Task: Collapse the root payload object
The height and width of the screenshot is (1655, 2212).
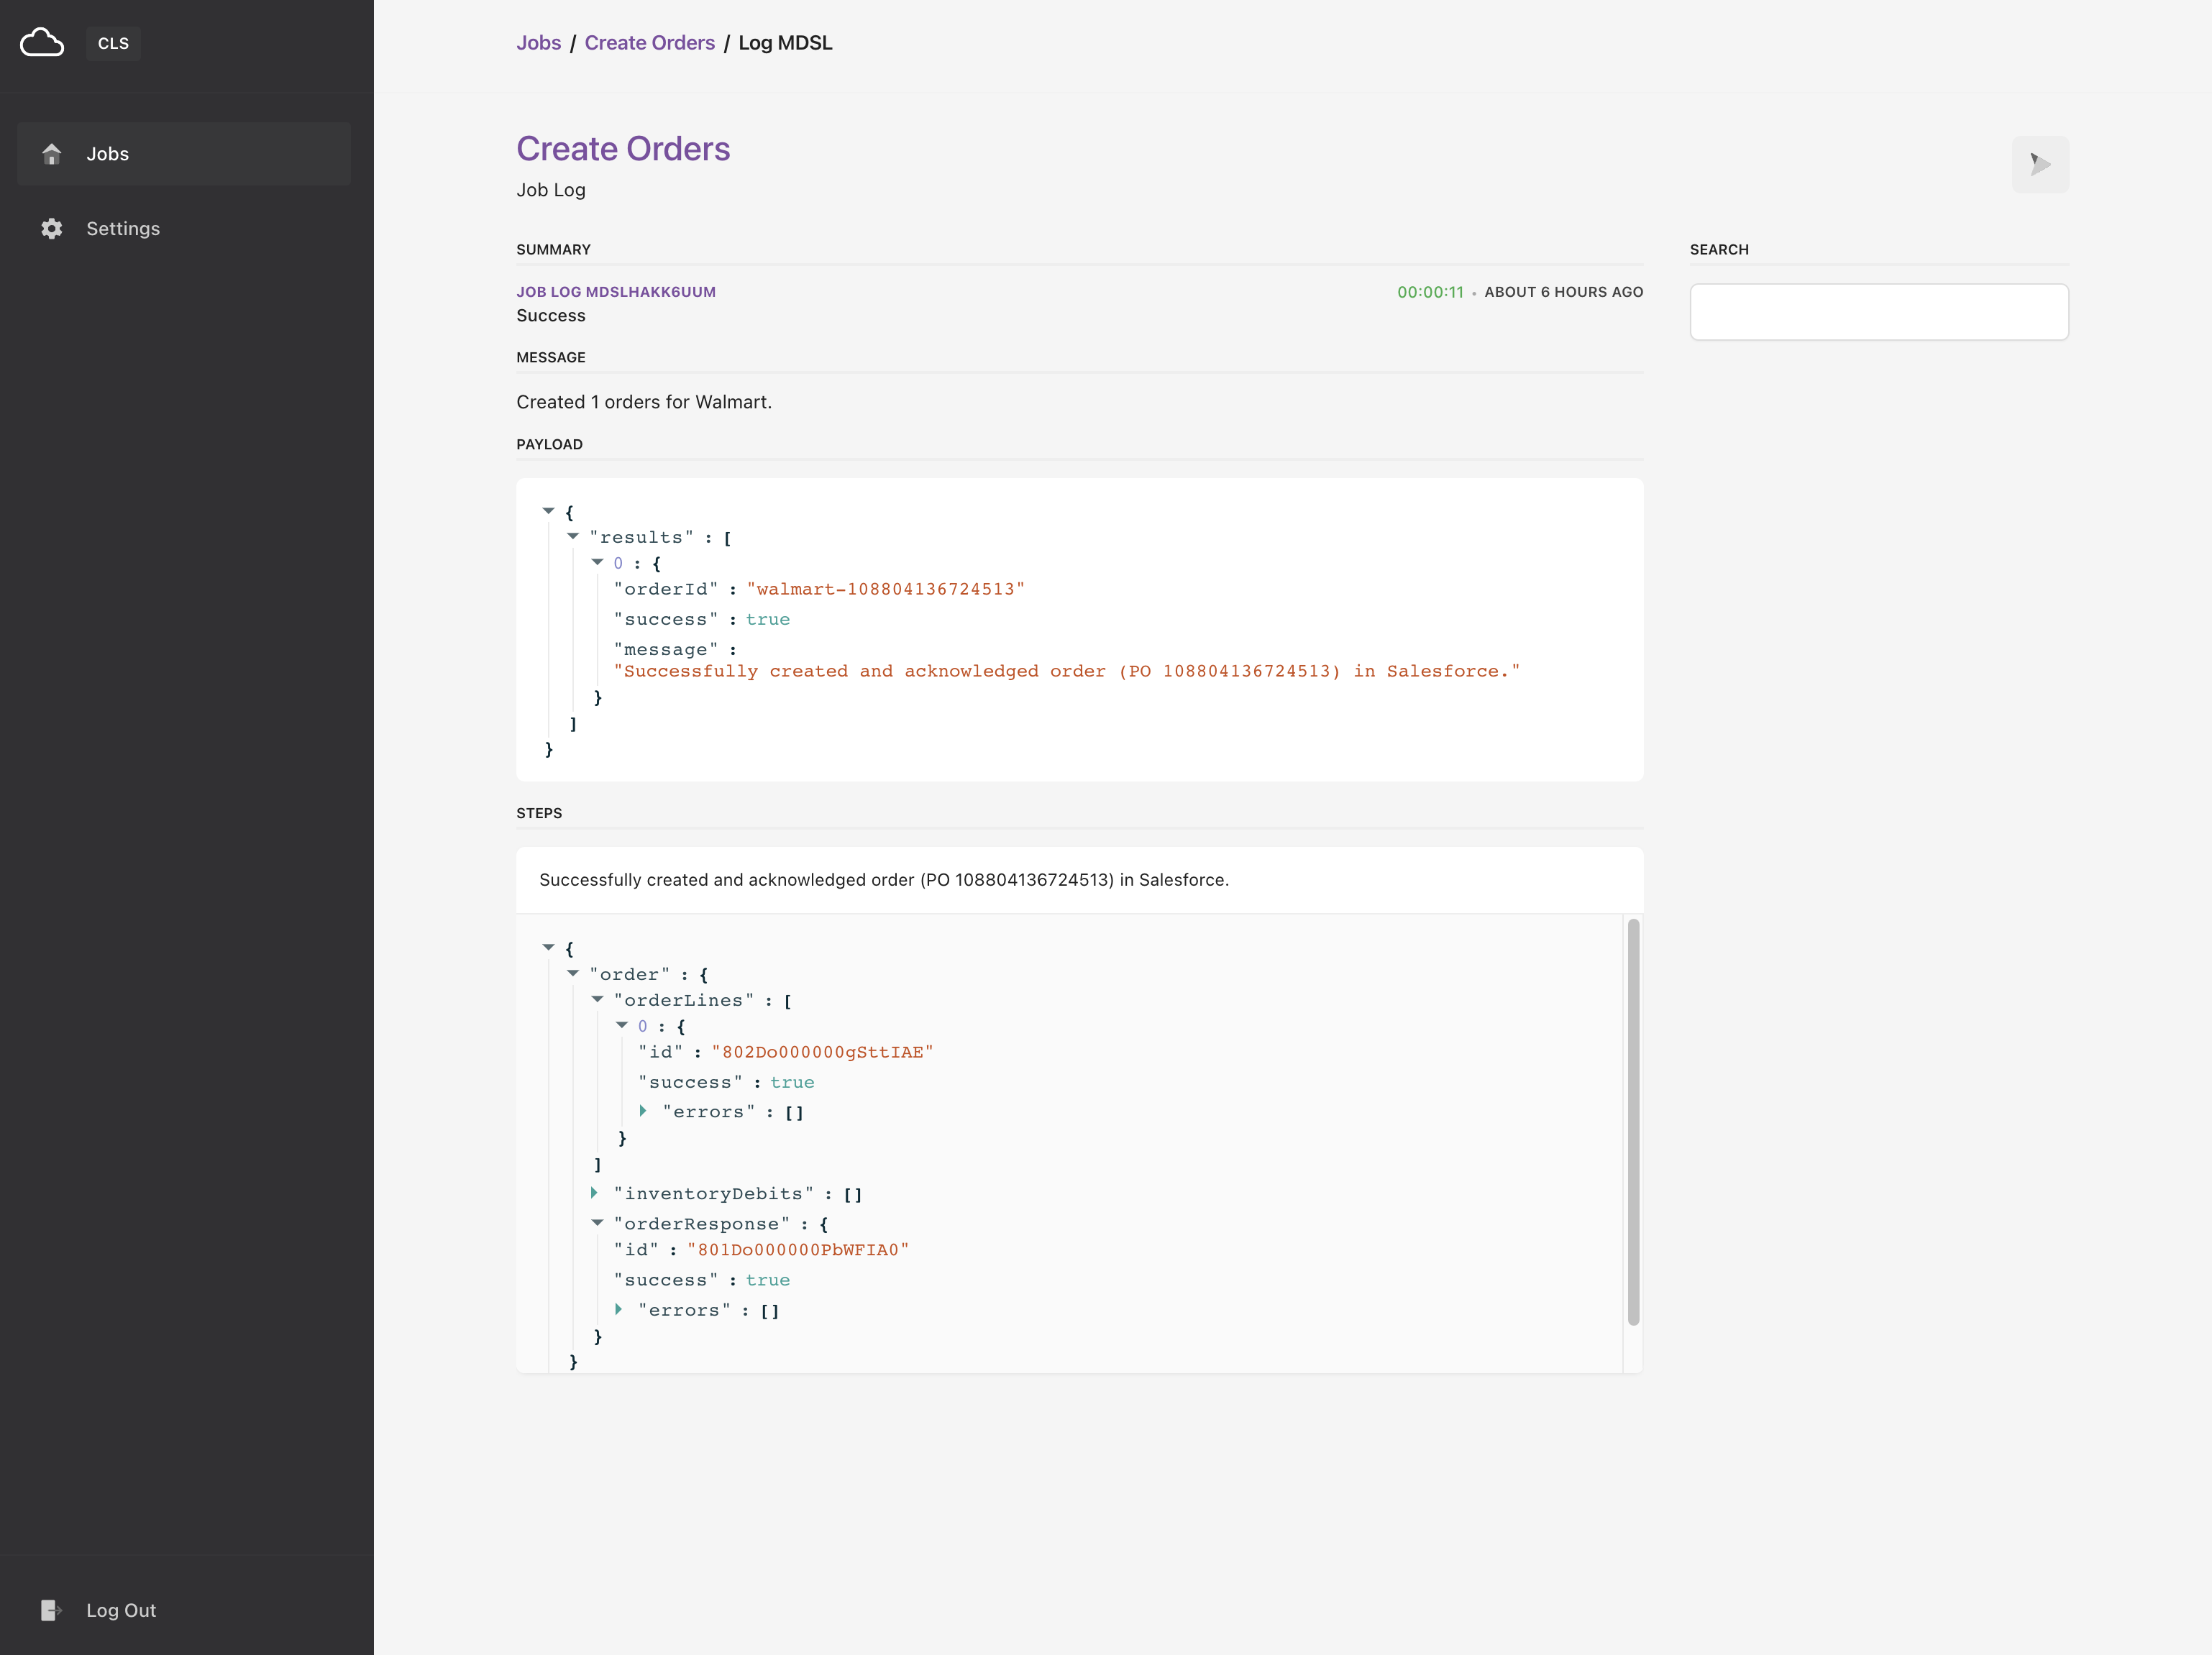Action: [x=548, y=511]
